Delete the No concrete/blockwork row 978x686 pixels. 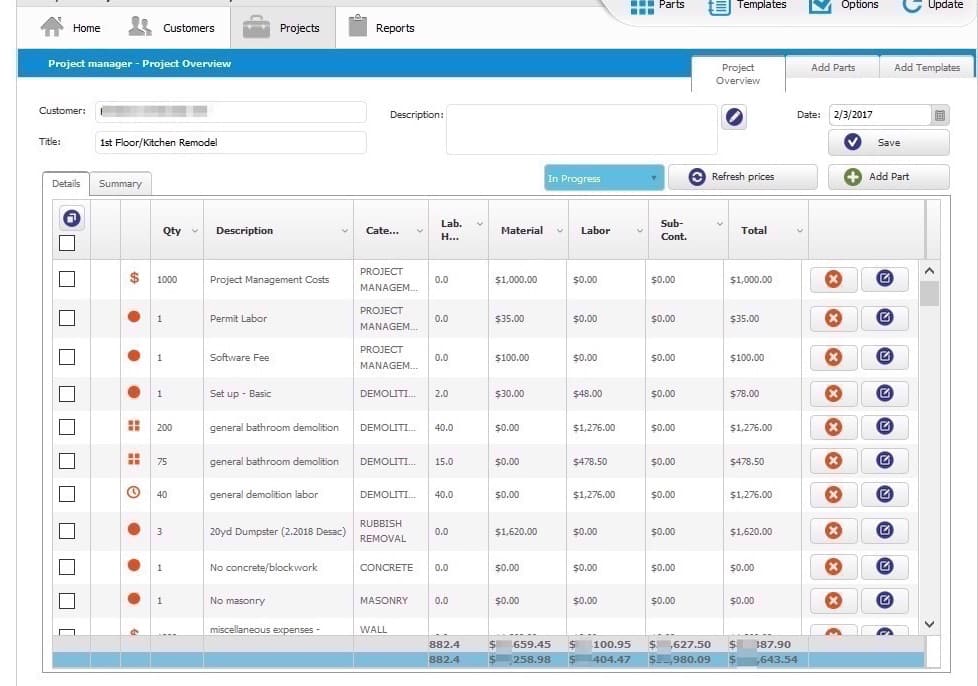pos(833,567)
